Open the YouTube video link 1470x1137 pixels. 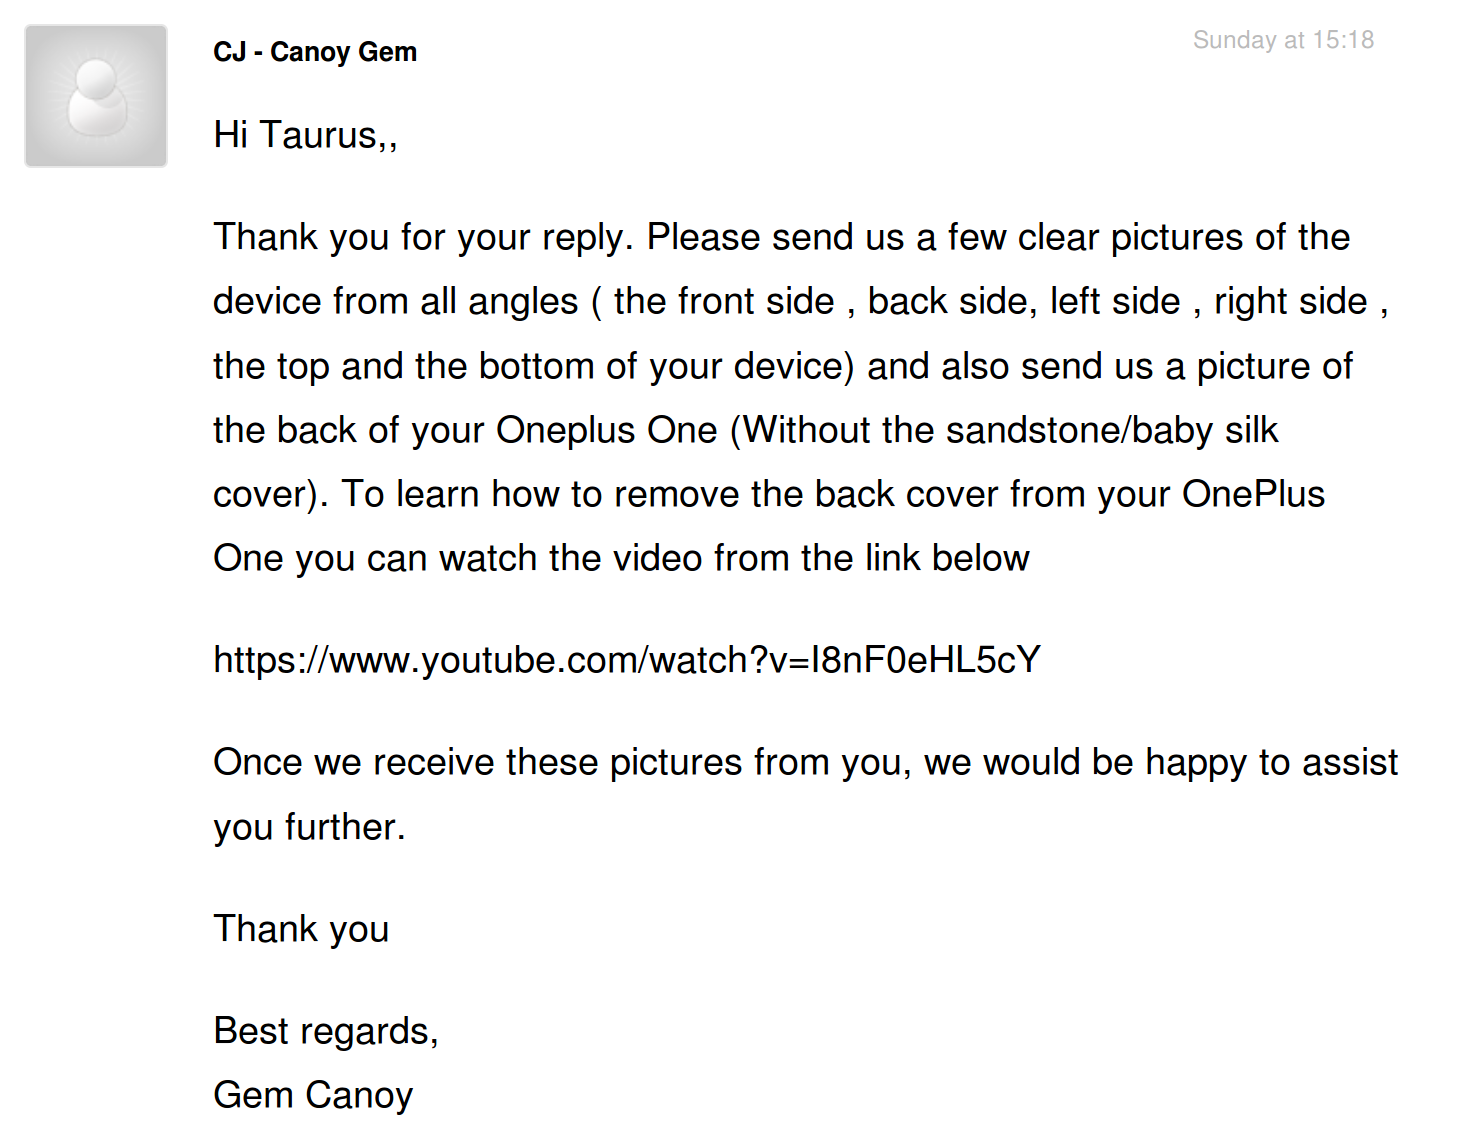pos(627,660)
